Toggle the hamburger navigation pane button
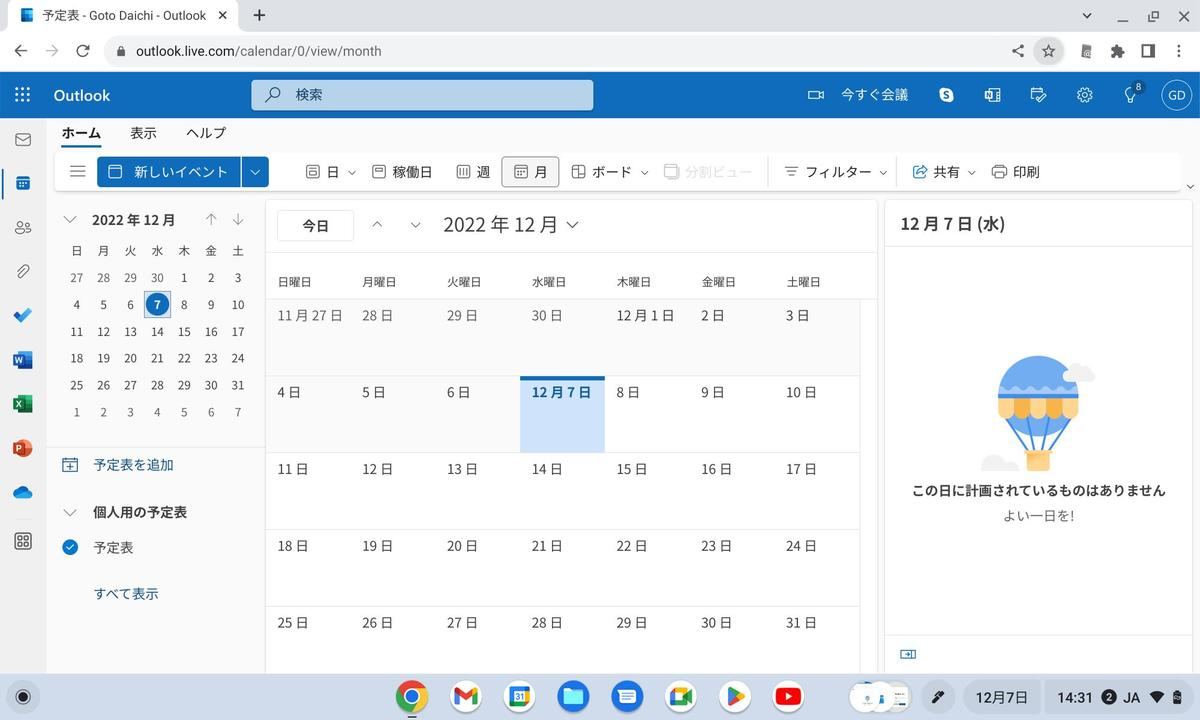1200x720 pixels. [77, 171]
